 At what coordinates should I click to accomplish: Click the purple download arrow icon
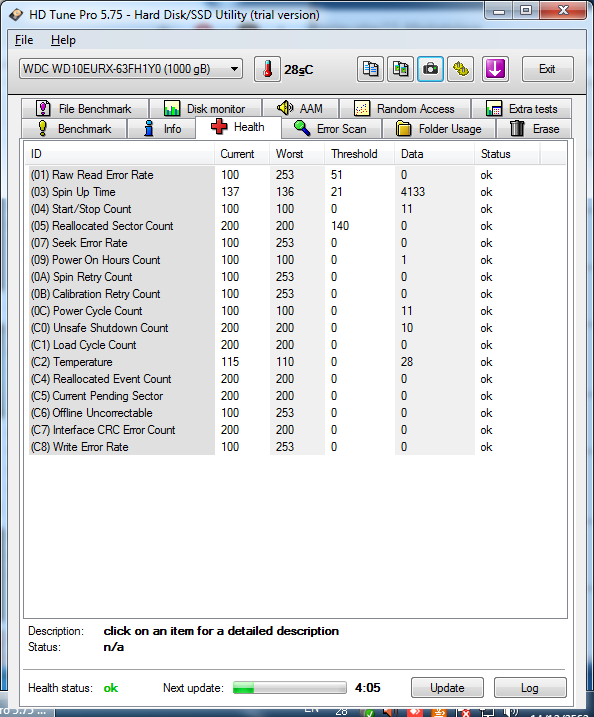tap(495, 70)
